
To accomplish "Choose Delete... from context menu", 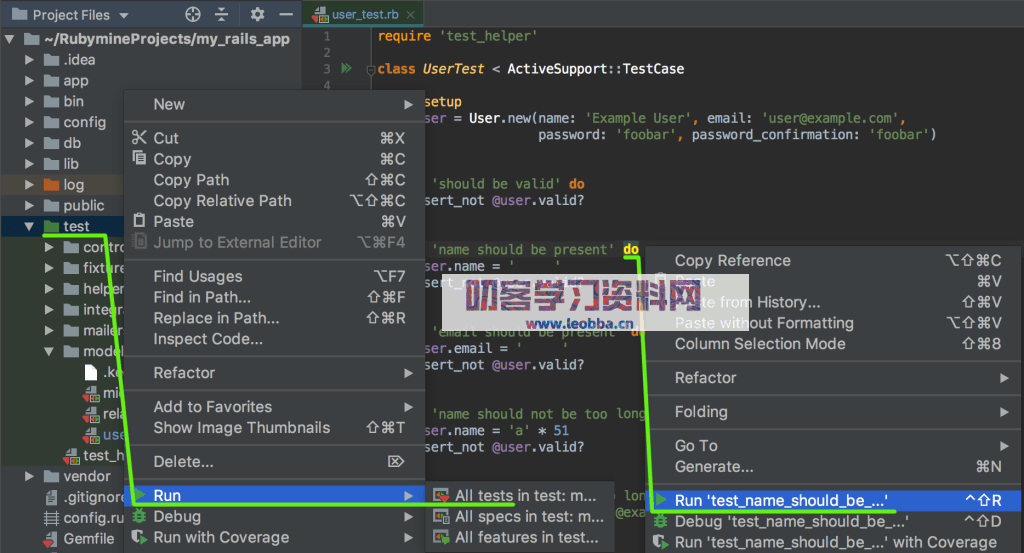I will (x=274, y=462).
